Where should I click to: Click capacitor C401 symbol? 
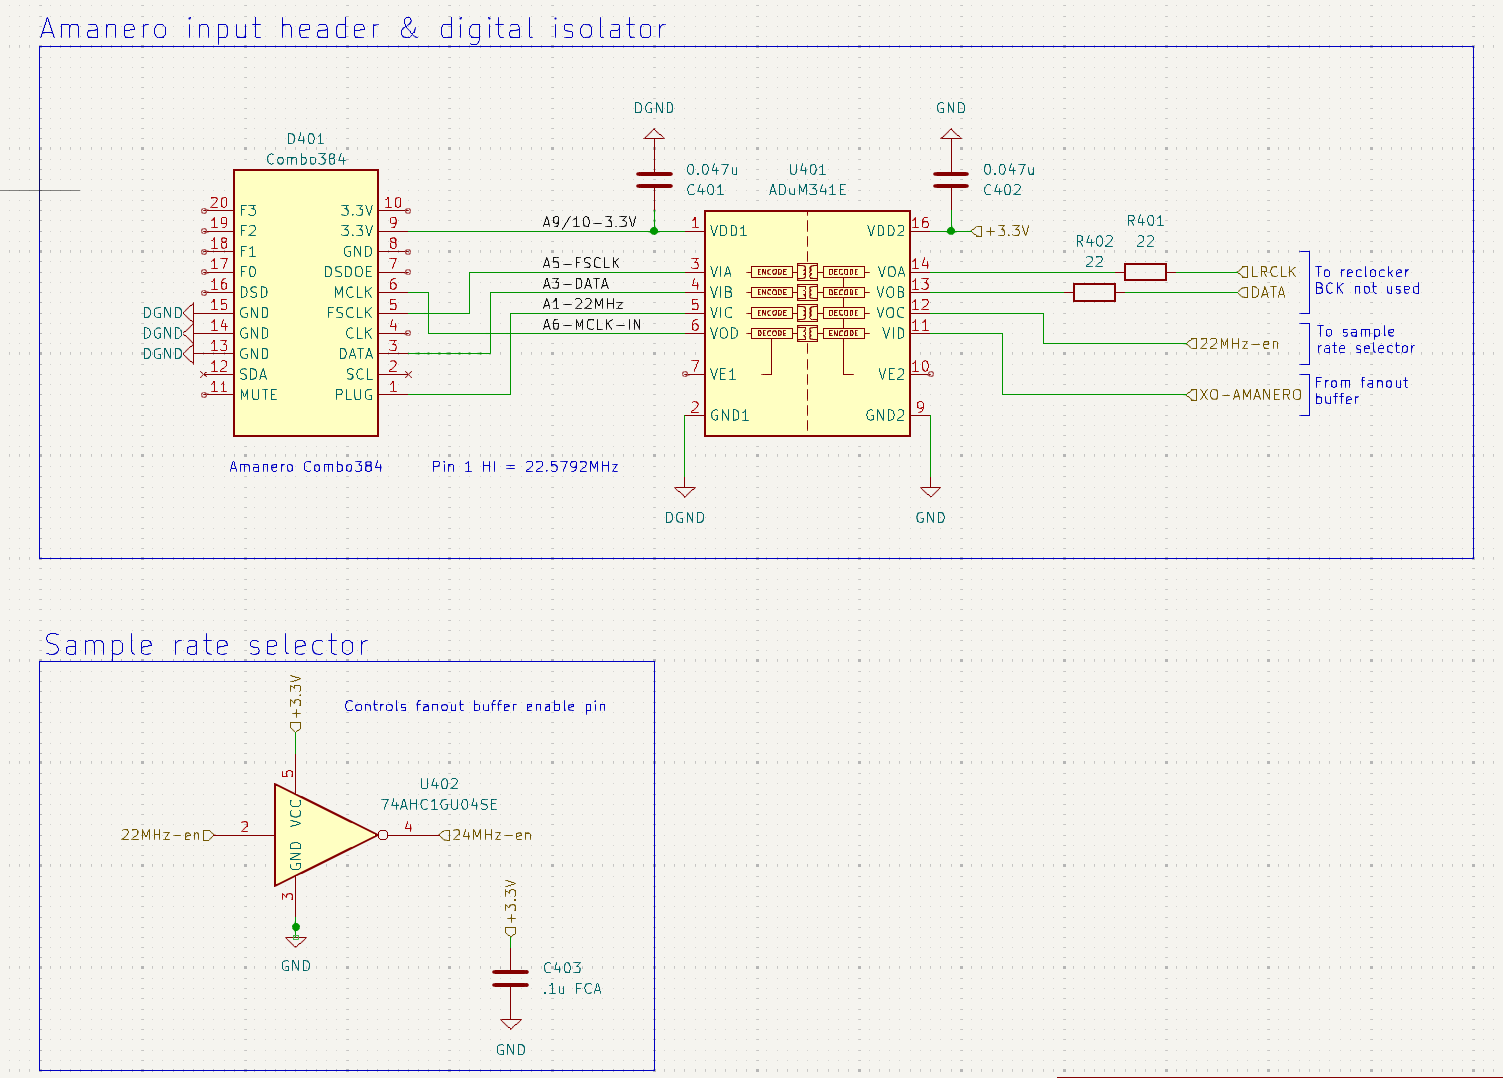[x=654, y=179]
